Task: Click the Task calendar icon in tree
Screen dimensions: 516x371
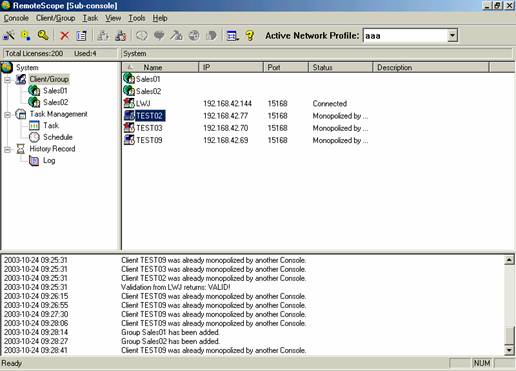Action: click(34, 125)
